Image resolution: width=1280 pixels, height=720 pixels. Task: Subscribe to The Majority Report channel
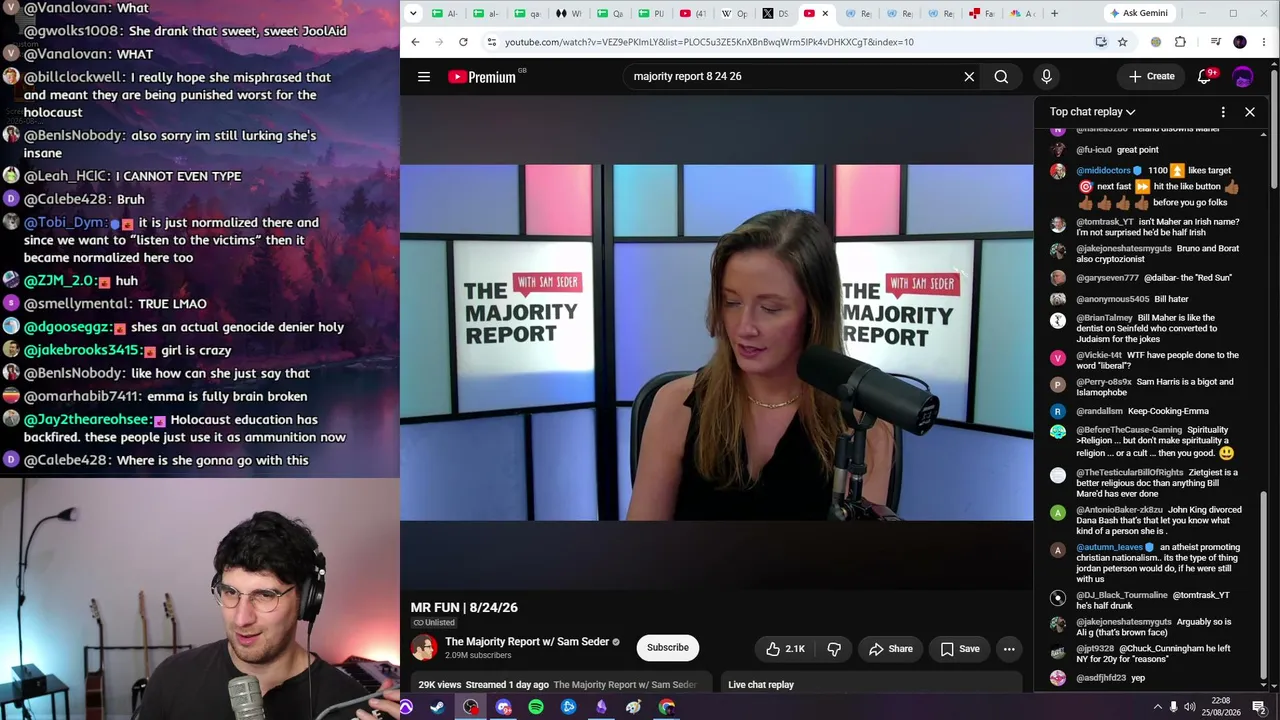pyautogui.click(x=667, y=648)
